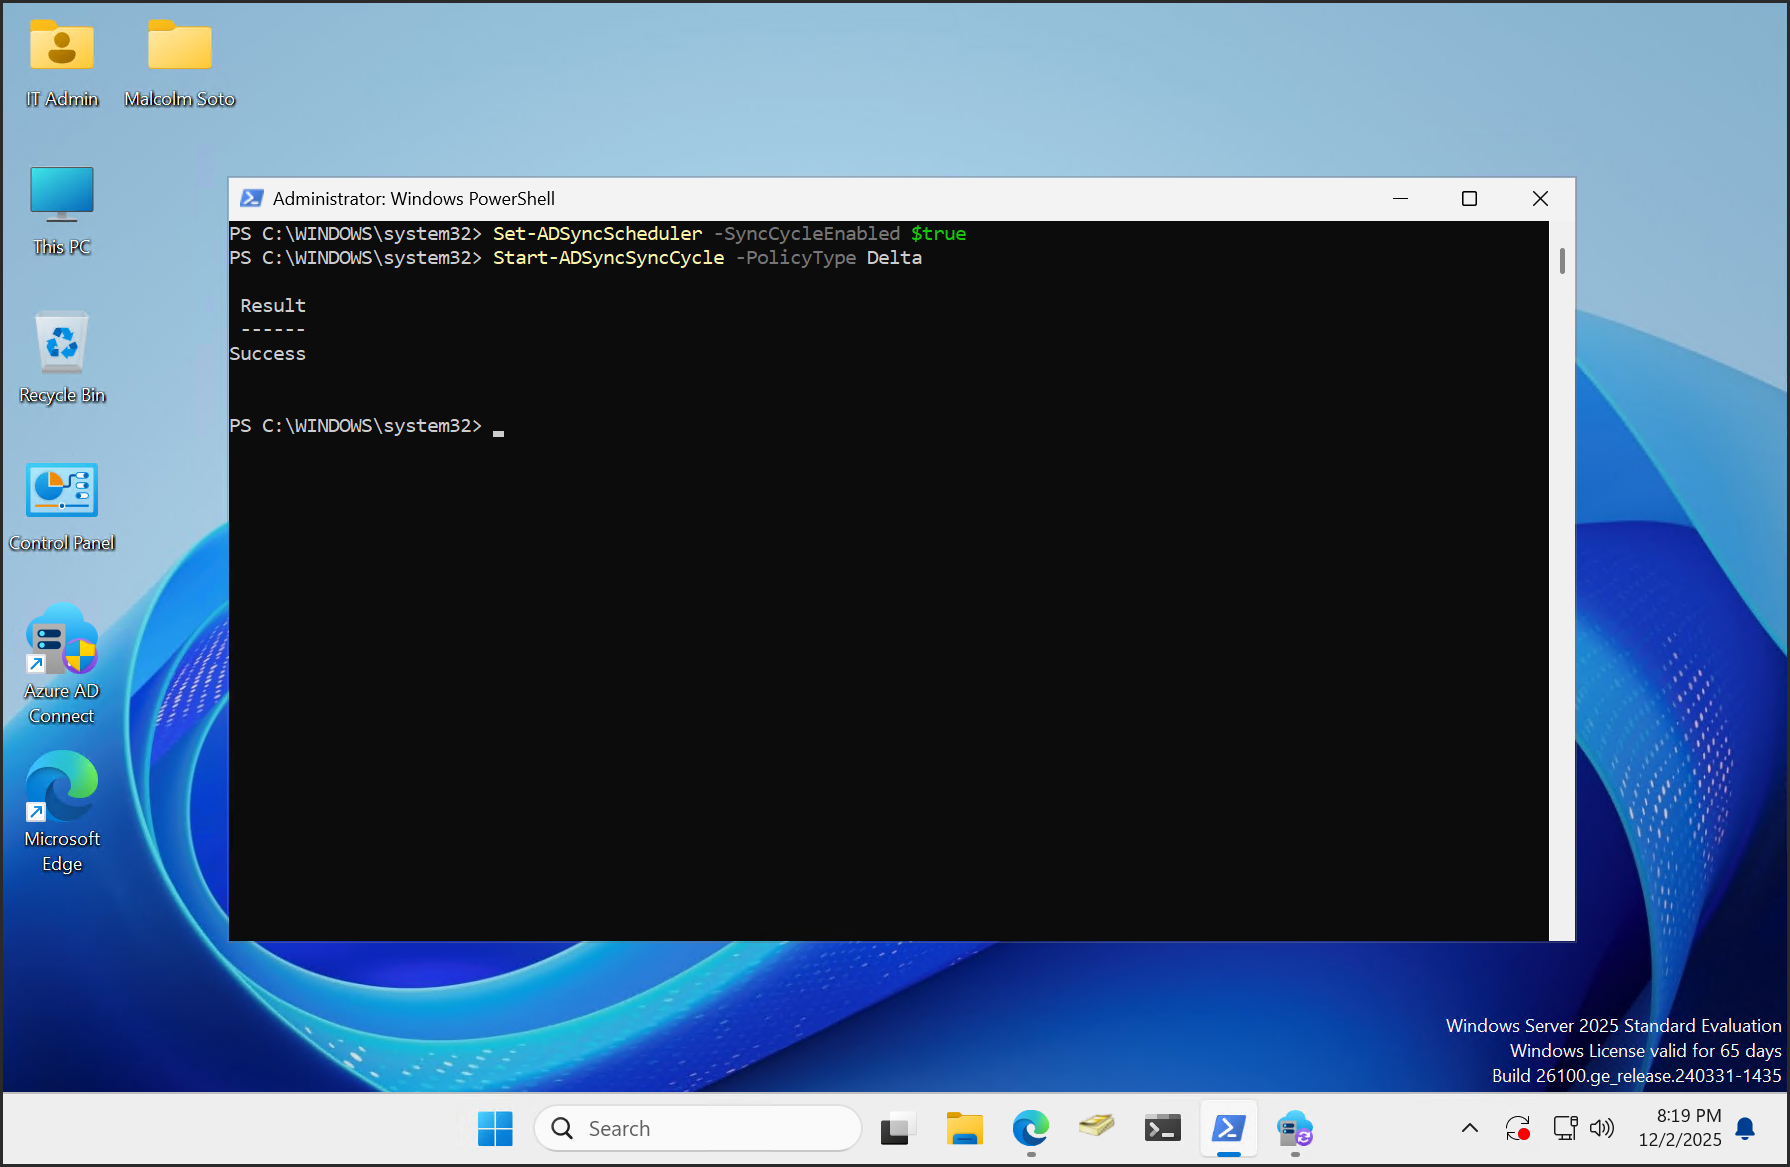Switch to Edge in the taskbar
Image resolution: width=1790 pixels, height=1167 pixels.
tap(1030, 1129)
